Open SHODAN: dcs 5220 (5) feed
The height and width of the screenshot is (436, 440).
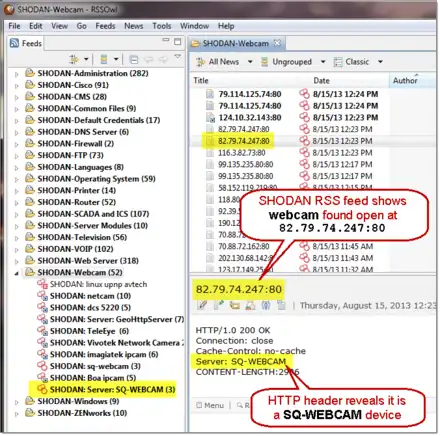tap(90, 308)
